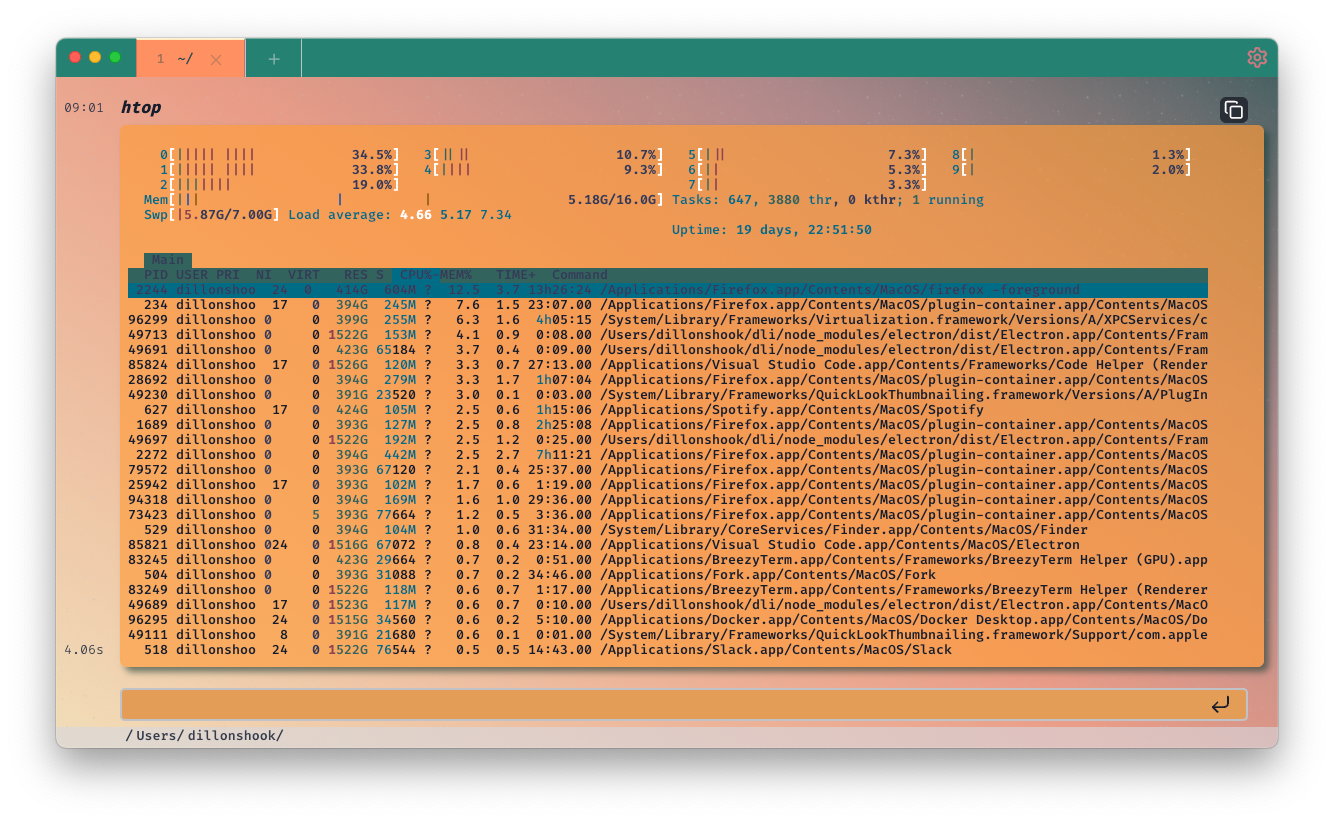This screenshot has width=1334, height=822.
Task: Open a new terminal tab with the plus icon
Action: tap(273, 58)
